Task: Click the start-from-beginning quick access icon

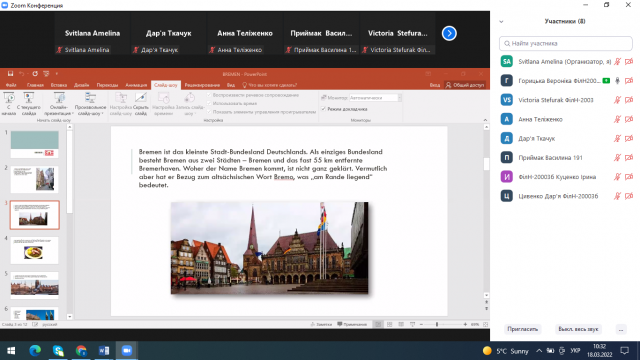Action: [46, 73]
